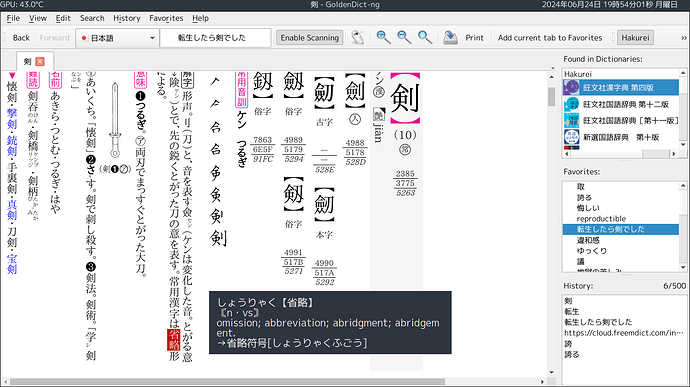
Task: Select favorite ゆっくり
Action: pos(592,251)
